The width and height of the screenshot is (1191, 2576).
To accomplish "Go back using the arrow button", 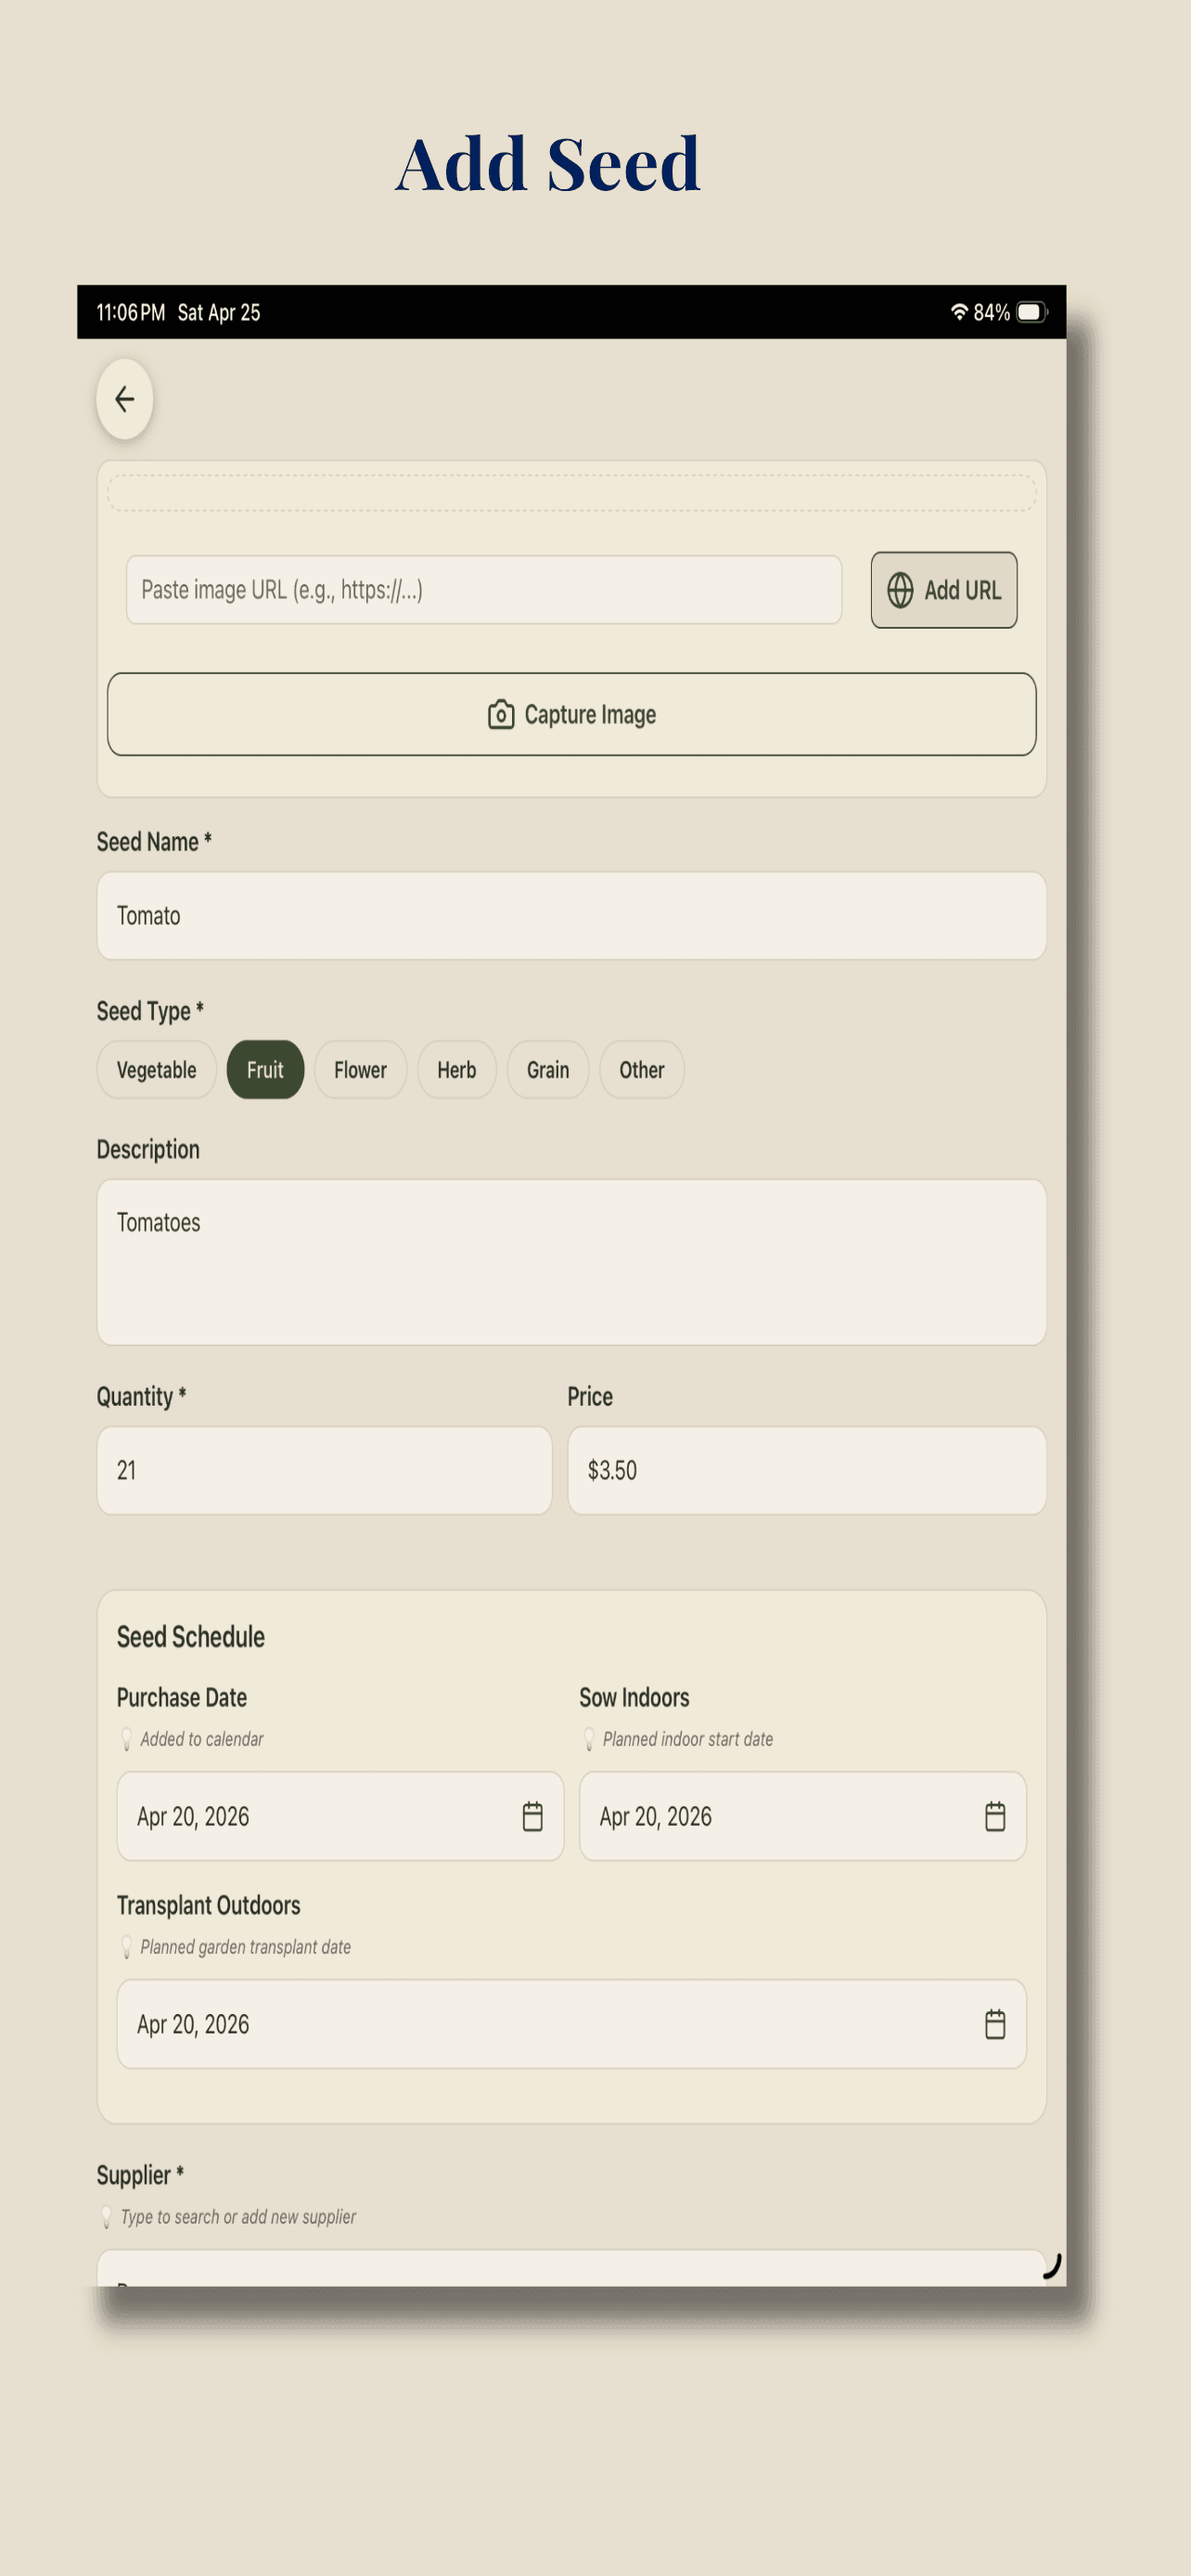I will pos(124,399).
